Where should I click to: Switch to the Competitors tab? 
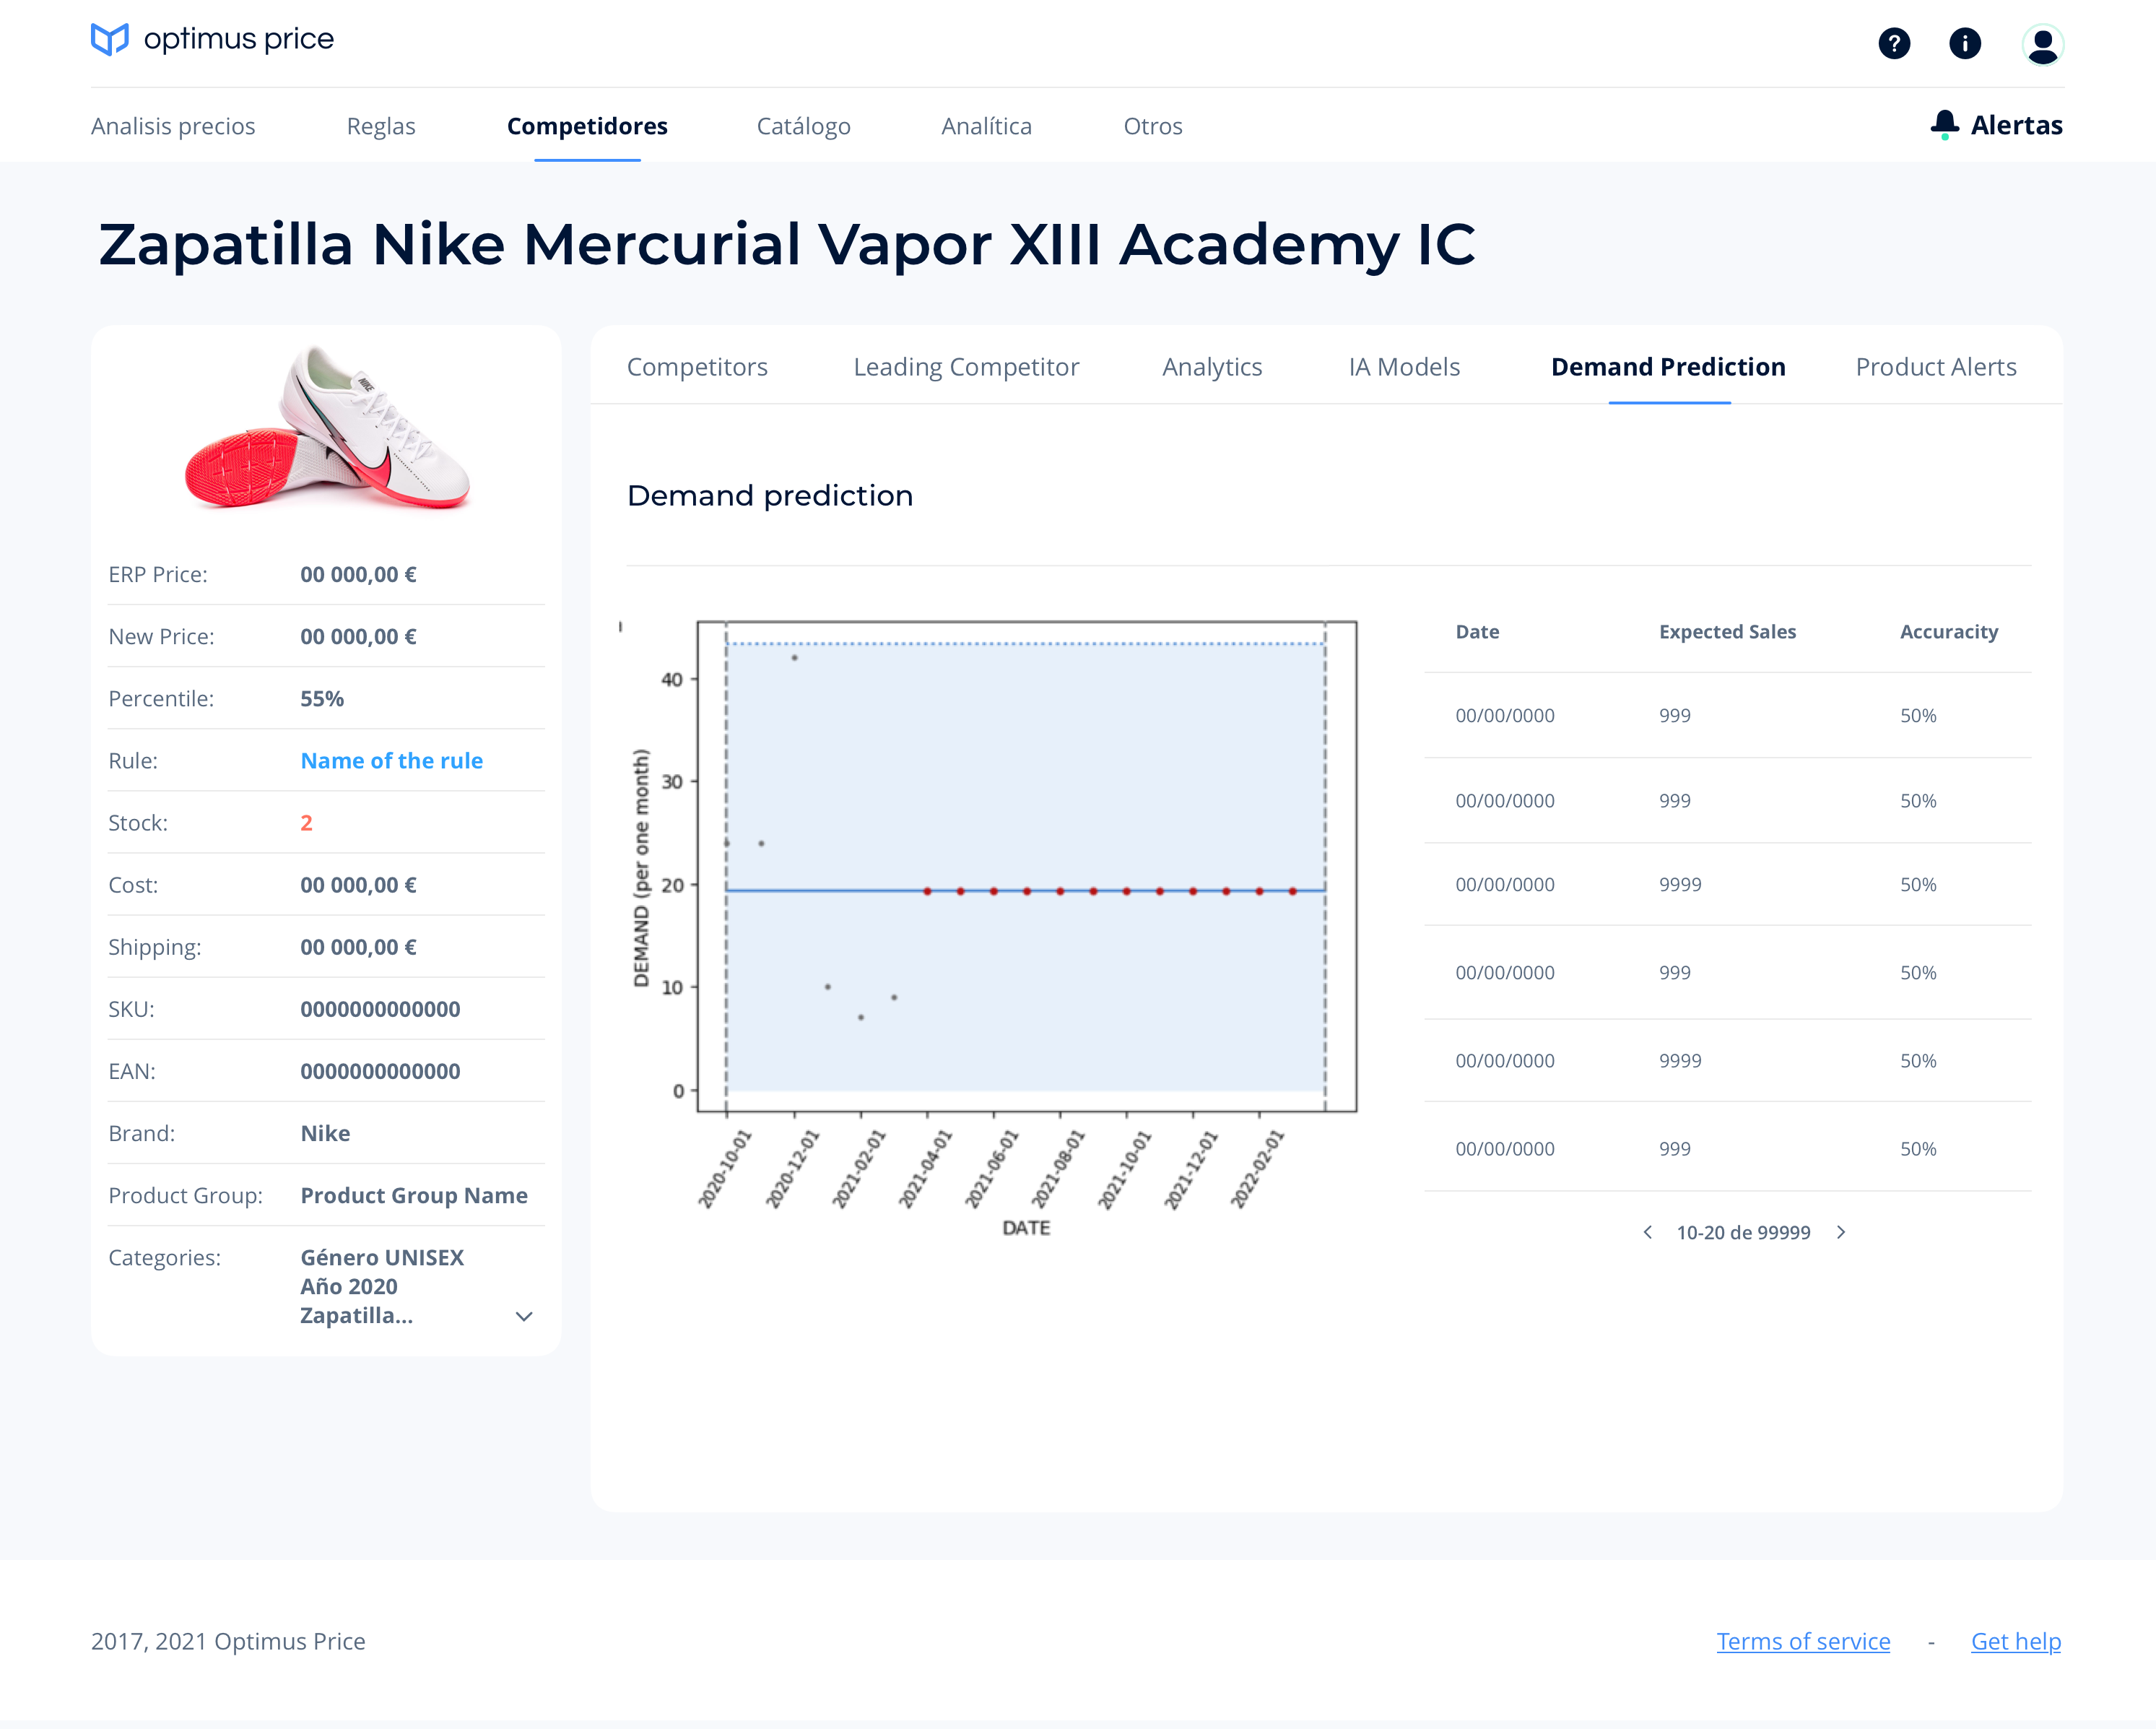pos(697,367)
